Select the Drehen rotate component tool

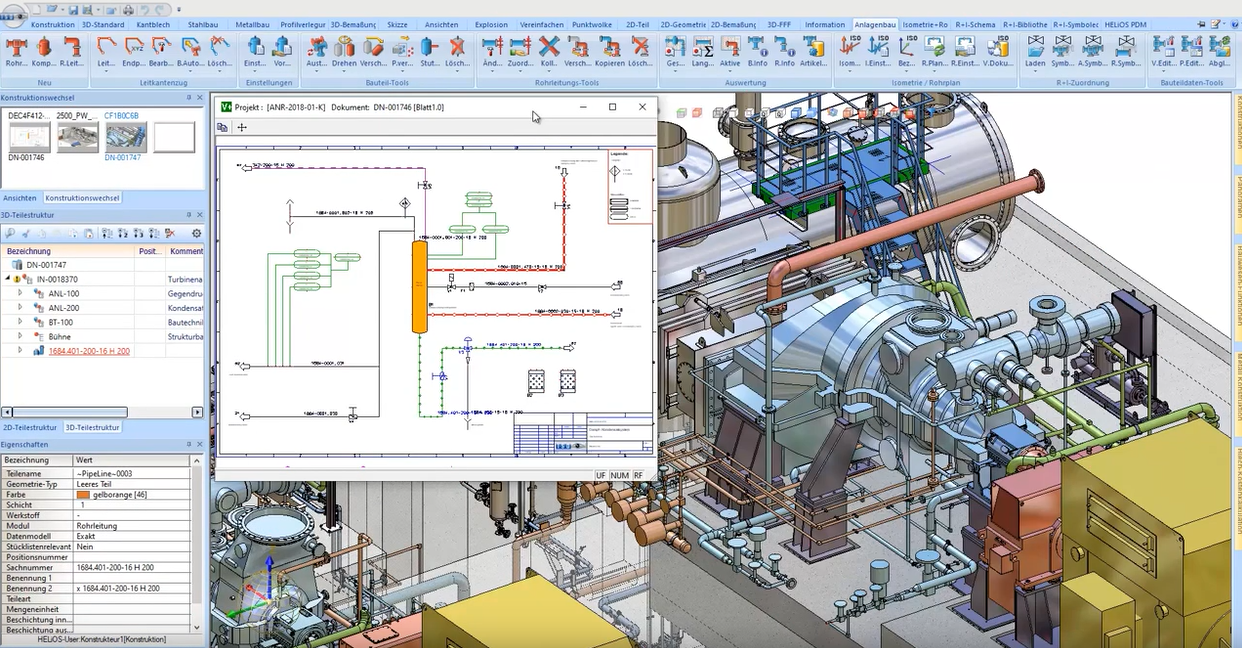tap(344, 48)
